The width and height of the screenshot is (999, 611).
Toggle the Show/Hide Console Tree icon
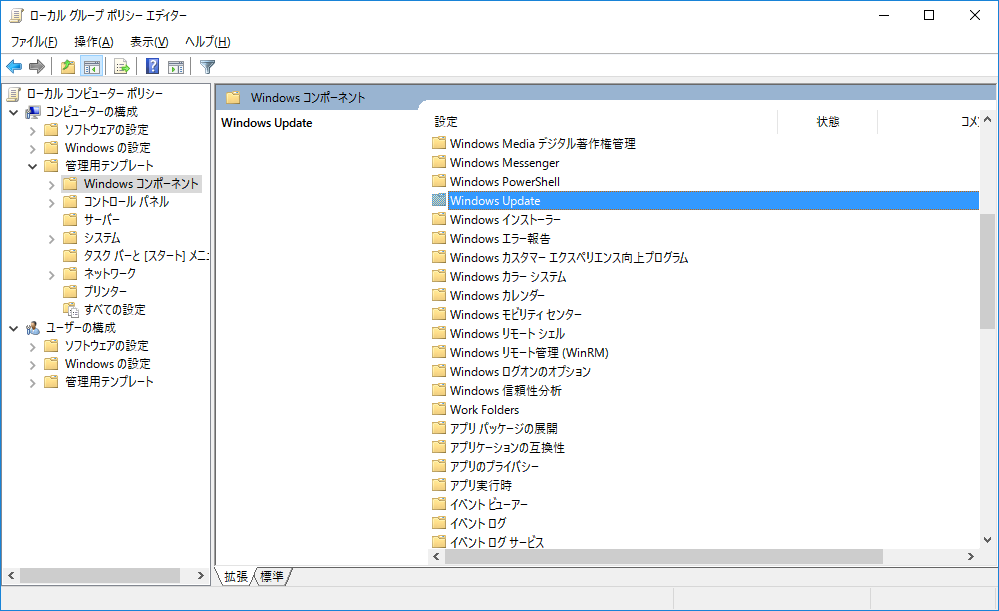click(92, 66)
